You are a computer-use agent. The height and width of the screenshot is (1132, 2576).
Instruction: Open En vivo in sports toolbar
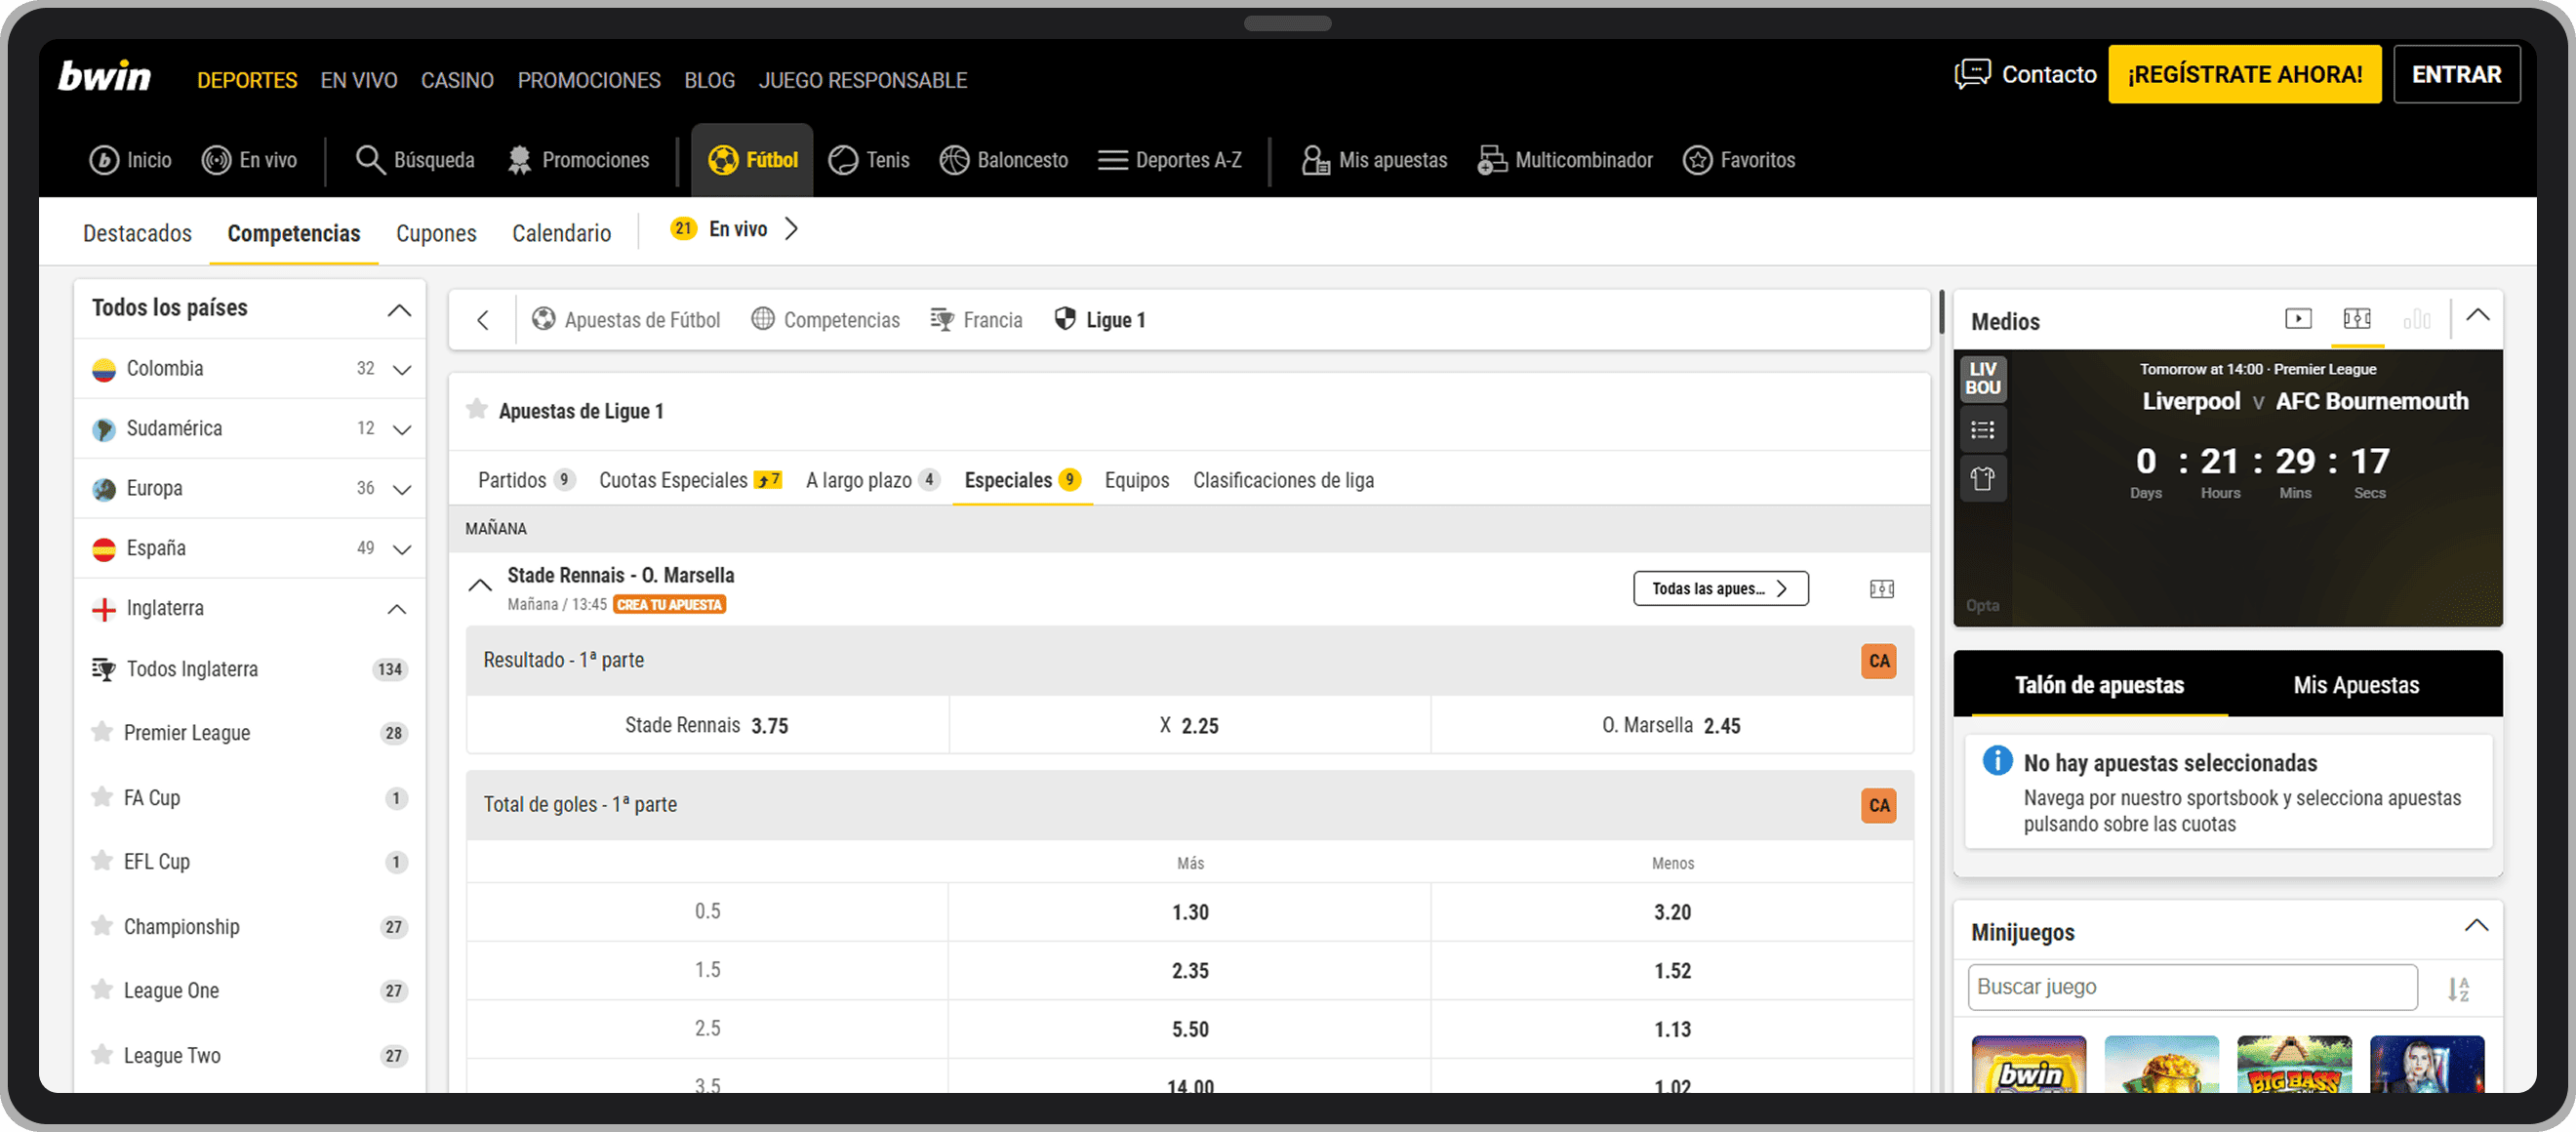[x=249, y=160]
